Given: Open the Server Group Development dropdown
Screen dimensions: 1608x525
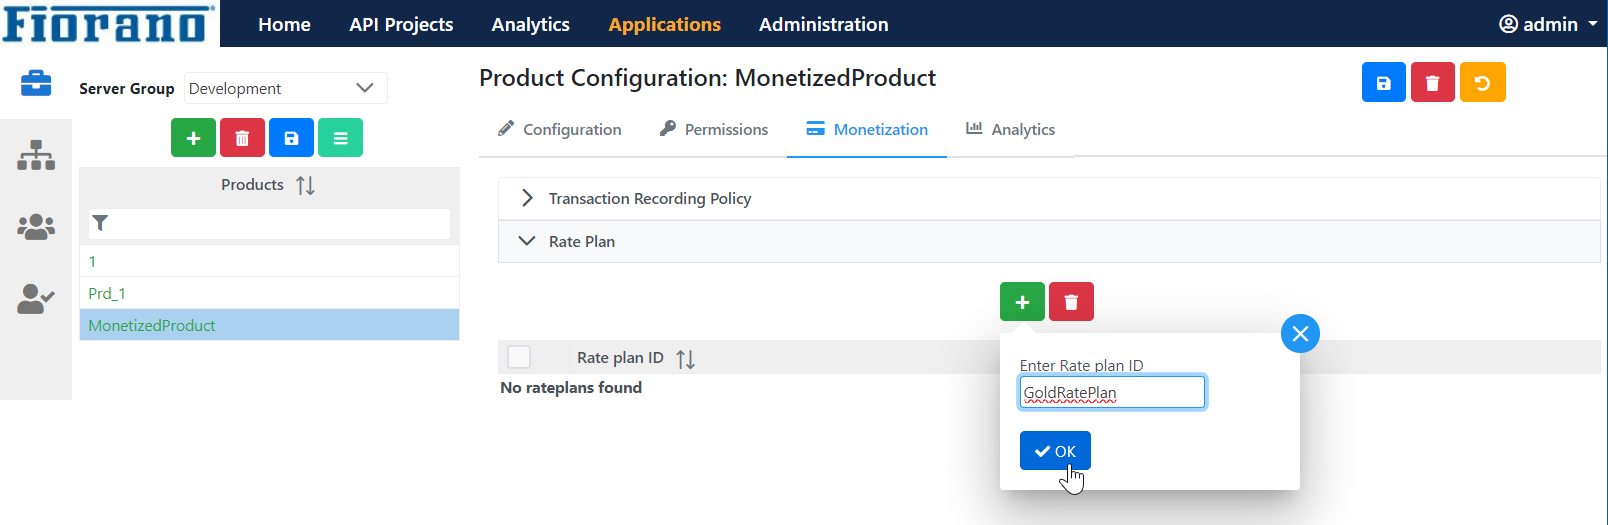Looking at the screenshot, I should click(285, 88).
